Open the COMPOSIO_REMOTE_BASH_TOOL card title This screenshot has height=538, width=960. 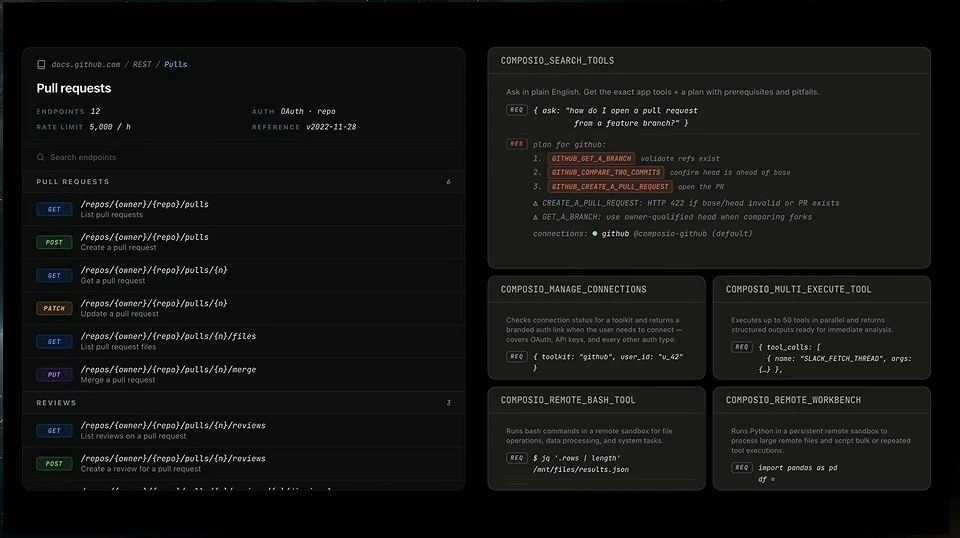click(x=568, y=400)
